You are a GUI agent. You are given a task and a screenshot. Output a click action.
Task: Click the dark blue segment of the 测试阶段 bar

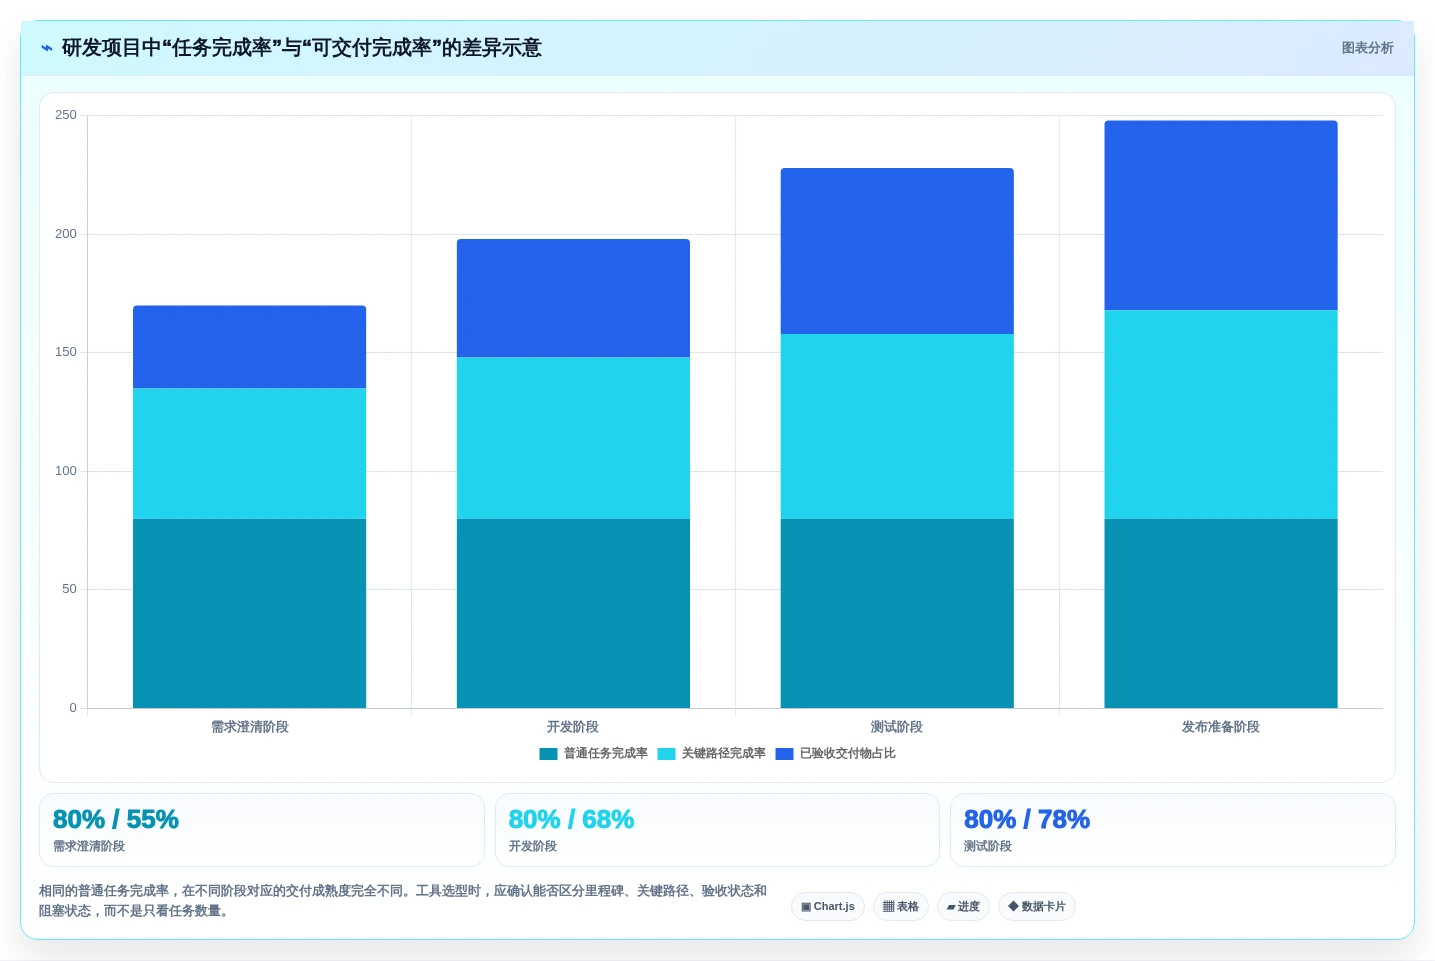point(897,251)
